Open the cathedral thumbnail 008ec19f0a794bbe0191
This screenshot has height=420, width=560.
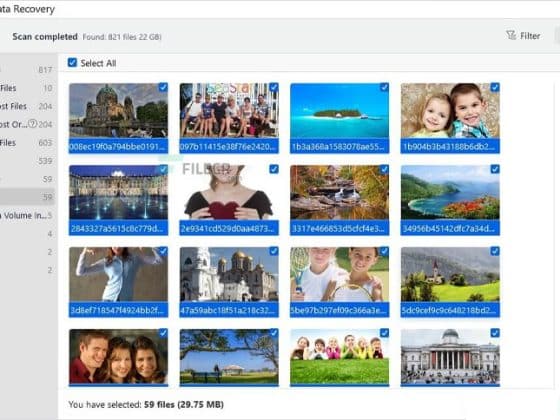[118, 110]
